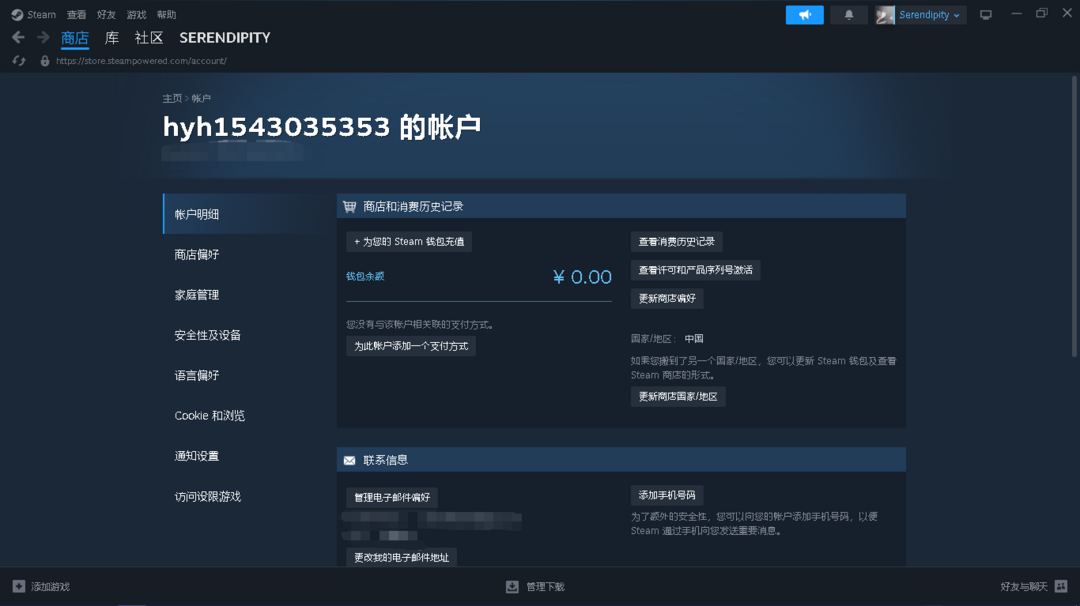Open the 查看 menu
The height and width of the screenshot is (606, 1080).
(76, 14)
